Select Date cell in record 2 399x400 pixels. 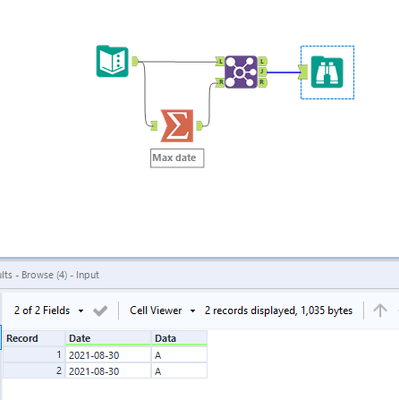click(x=108, y=371)
